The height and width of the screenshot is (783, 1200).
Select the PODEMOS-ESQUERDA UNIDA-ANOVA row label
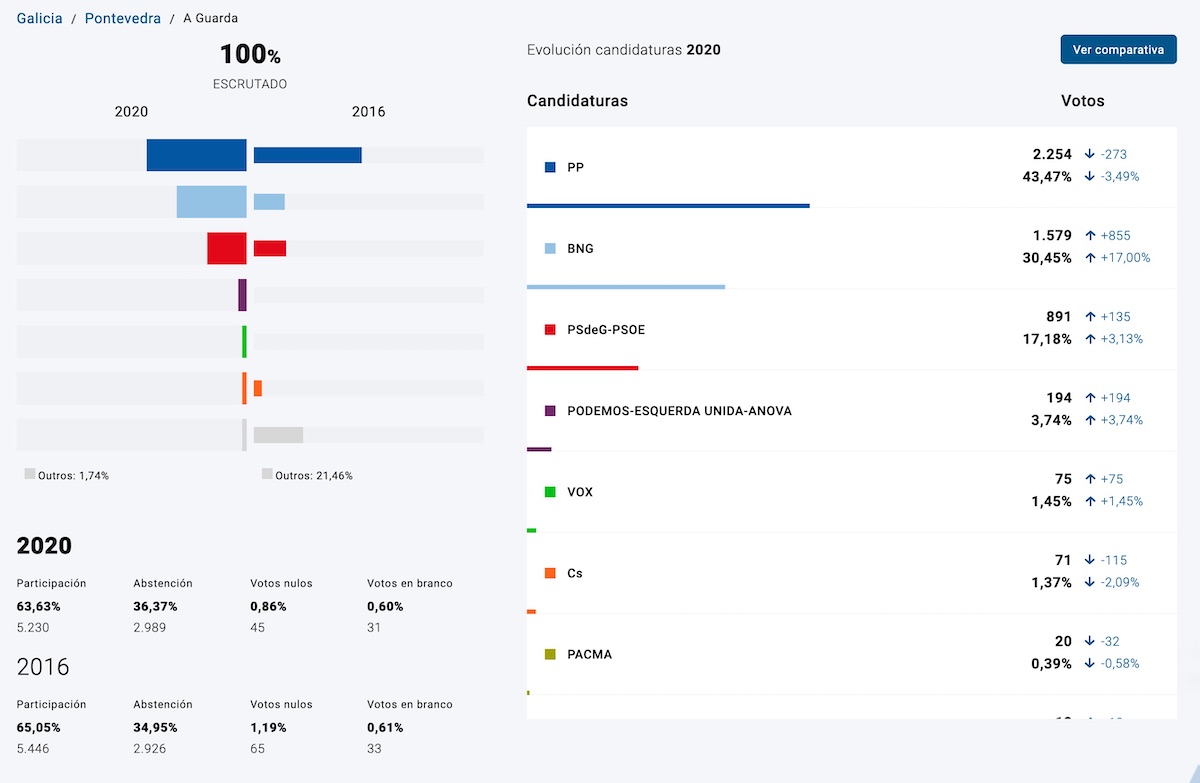point(679,411)
